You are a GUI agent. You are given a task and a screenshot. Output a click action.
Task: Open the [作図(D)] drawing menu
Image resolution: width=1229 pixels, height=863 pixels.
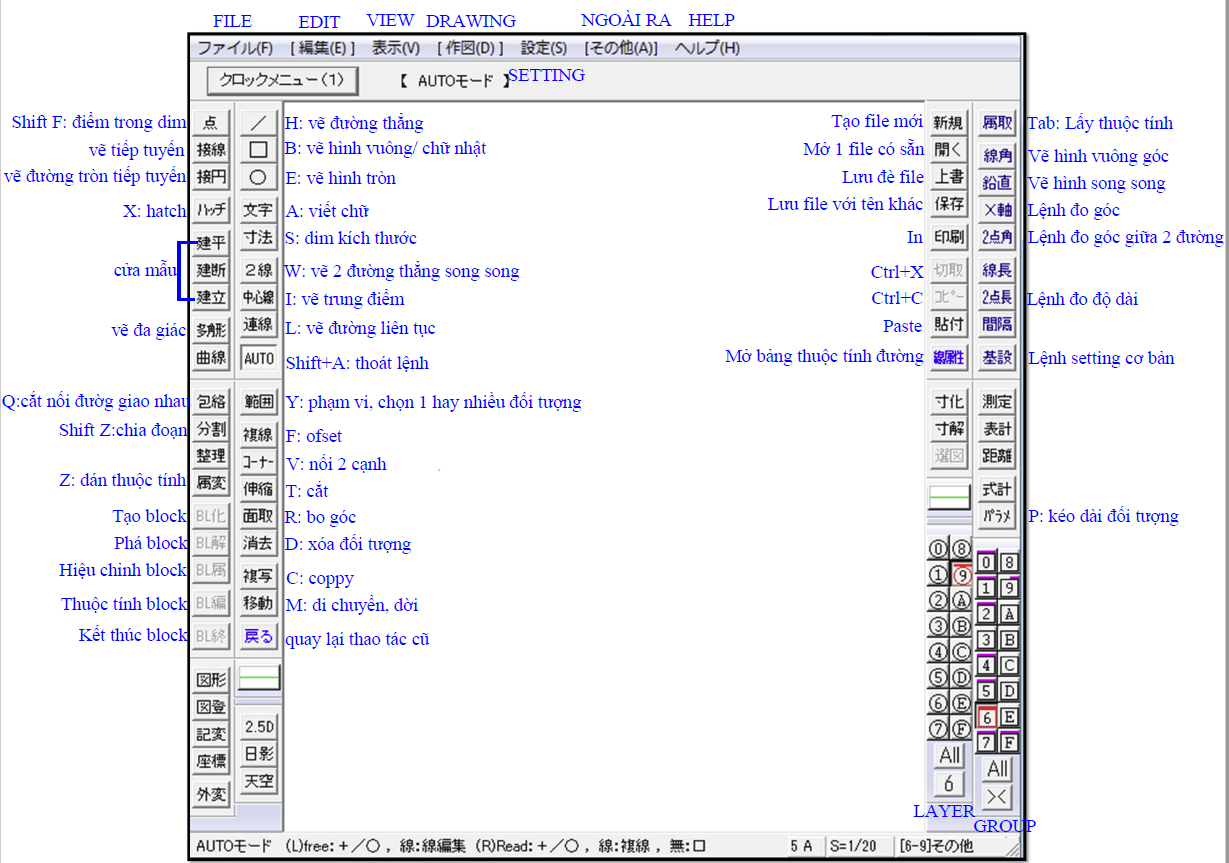coord(470,48)
